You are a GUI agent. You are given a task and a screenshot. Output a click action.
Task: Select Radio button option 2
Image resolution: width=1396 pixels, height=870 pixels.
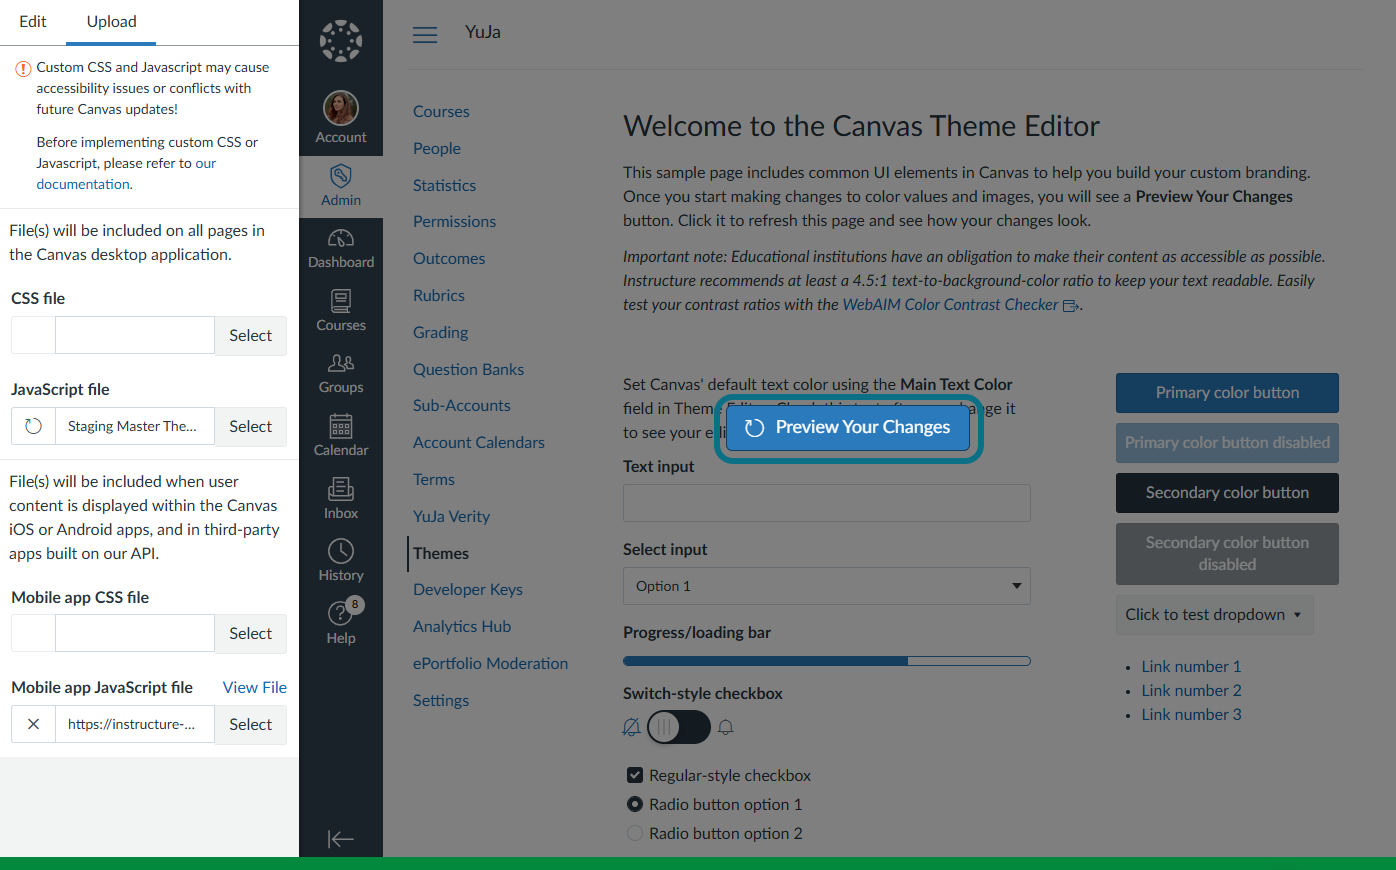pos(634,833)
